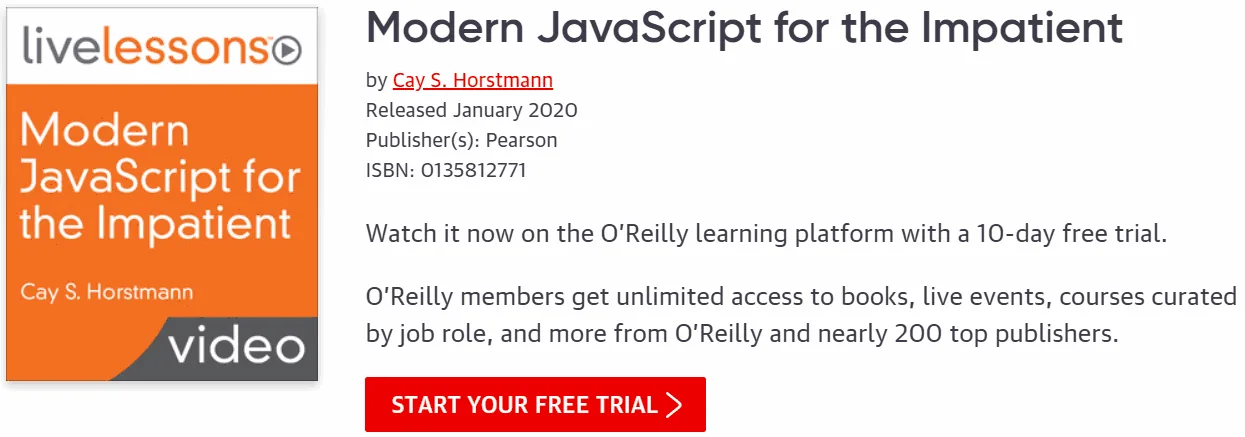Click the white title text on cover

[x=160, y=178]
